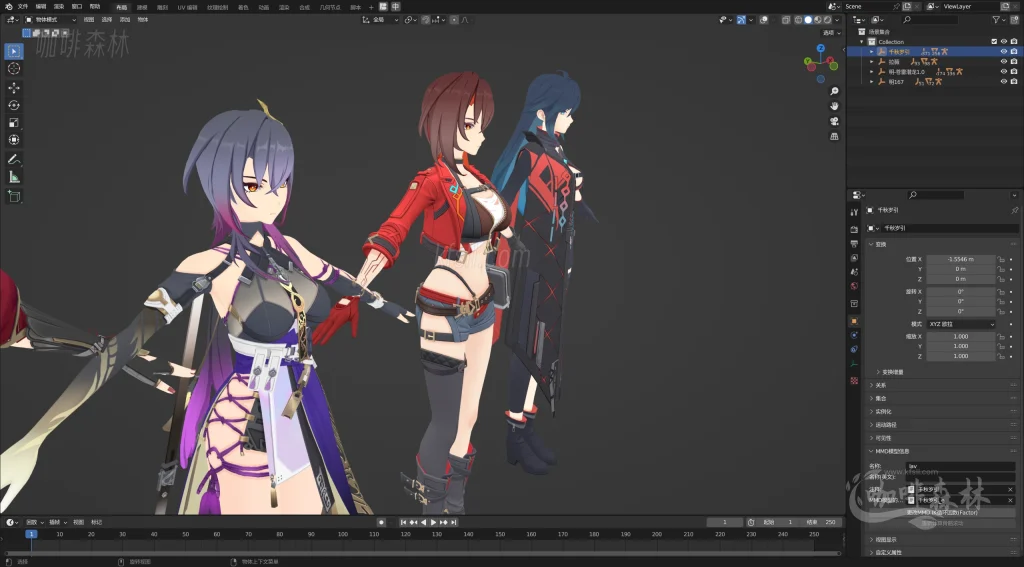Open the View Layer properties tab
The image size is (1024, 567).
pos(854,258)
